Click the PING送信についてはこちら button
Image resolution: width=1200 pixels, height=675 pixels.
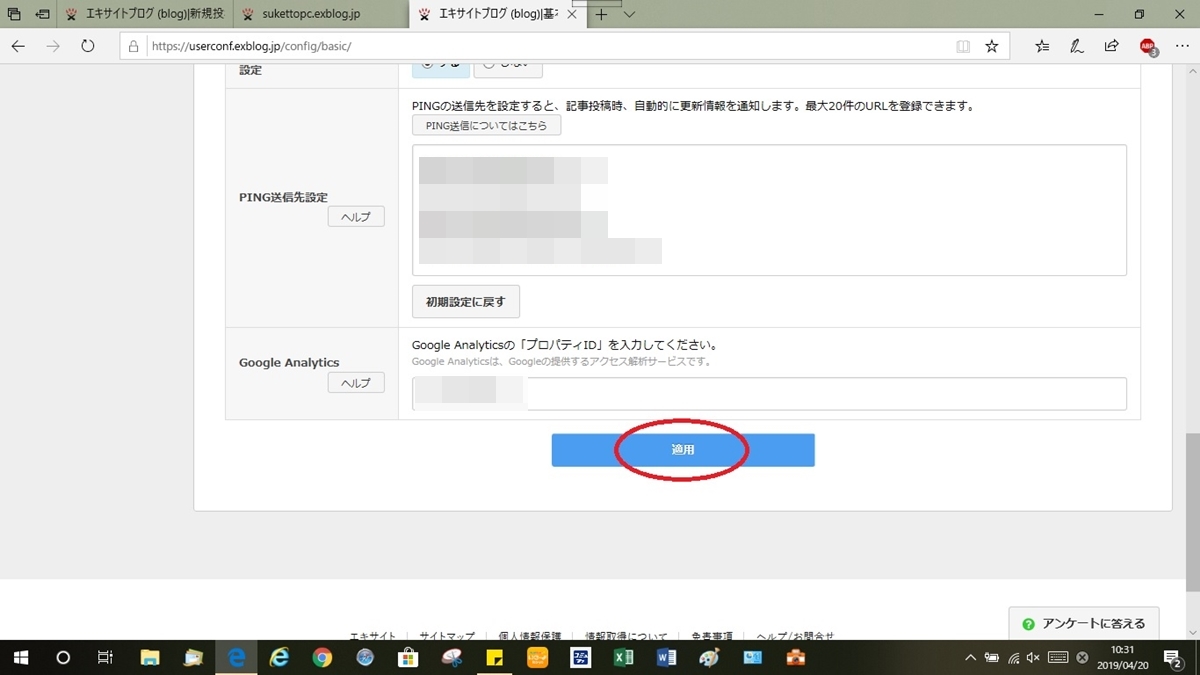point(486,126)
